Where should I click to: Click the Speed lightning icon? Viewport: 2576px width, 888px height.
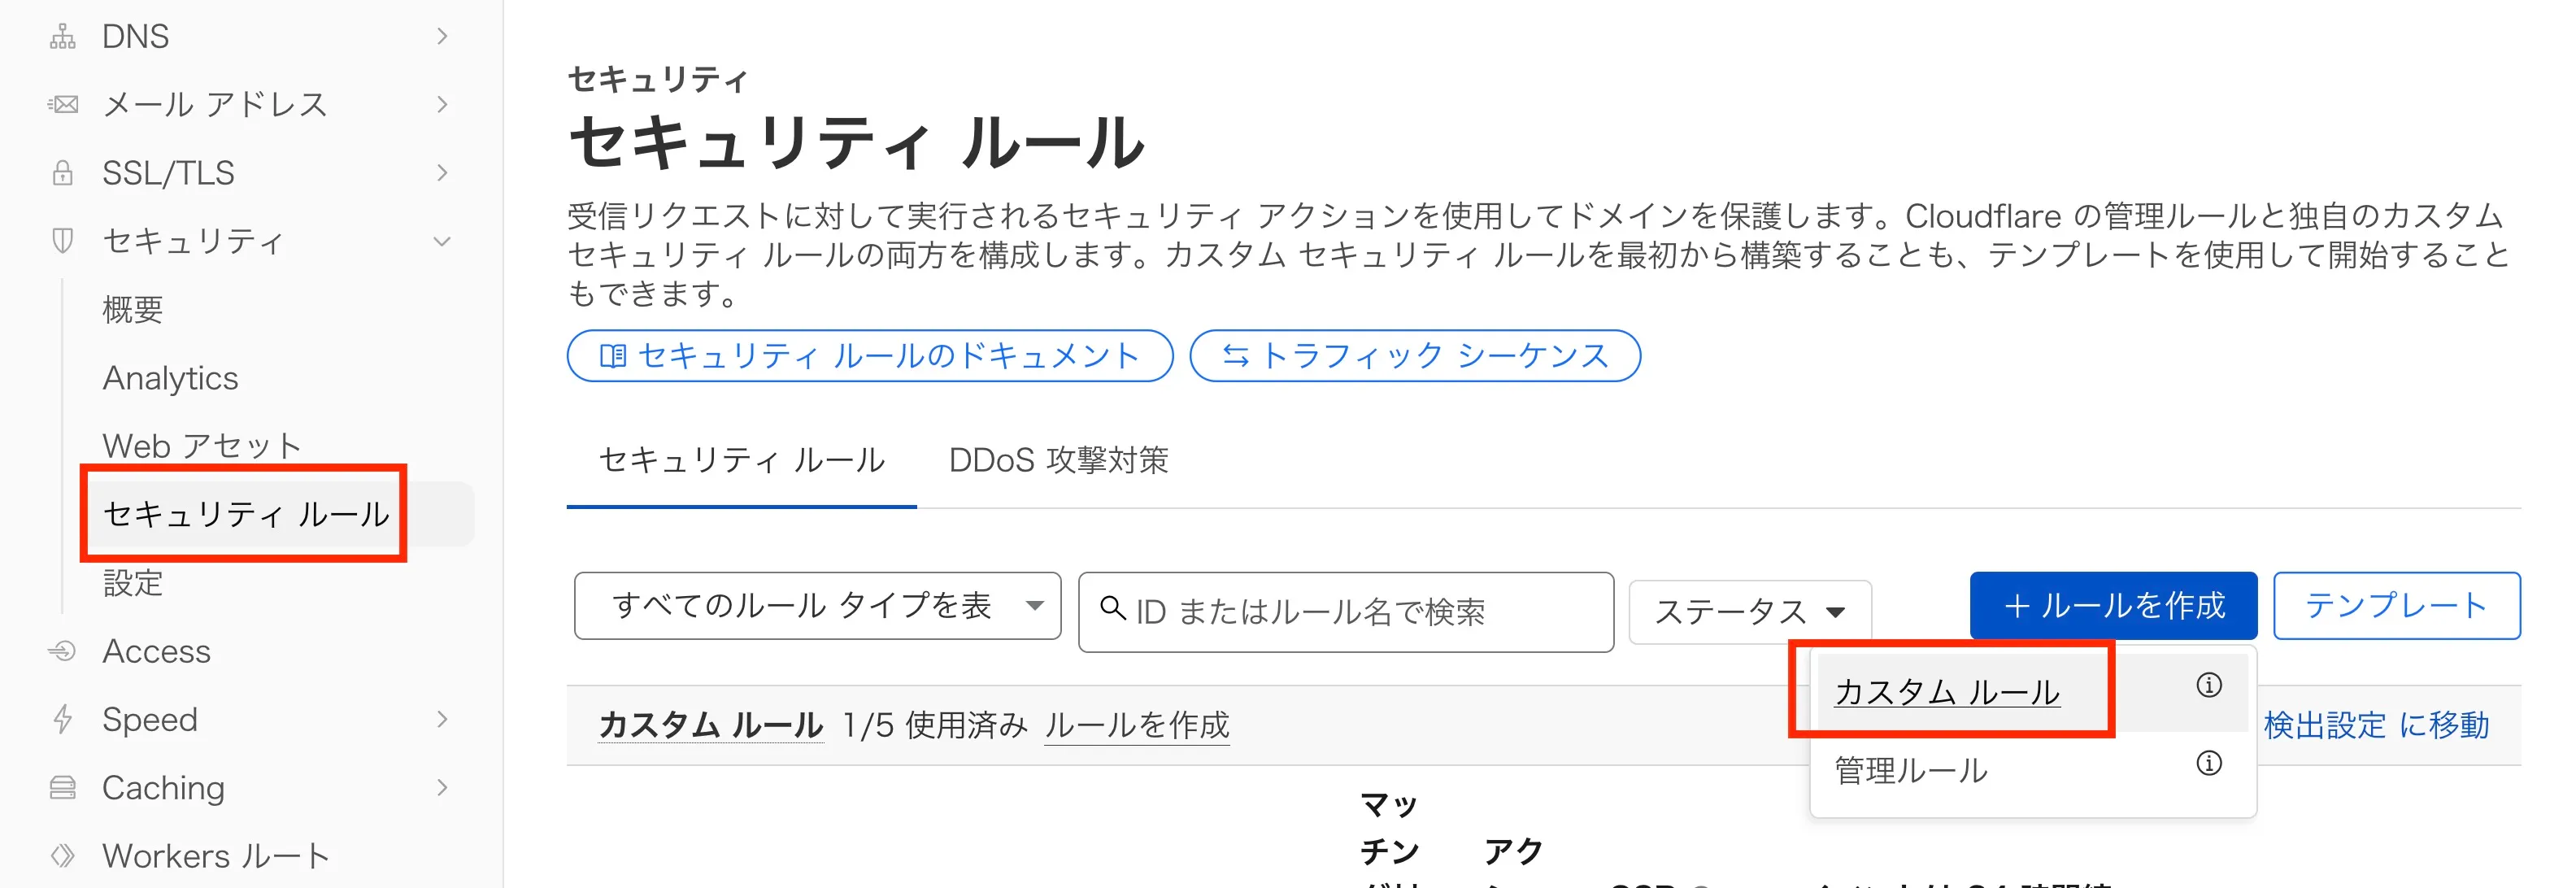pyautogui.click(x=62, y=719)
